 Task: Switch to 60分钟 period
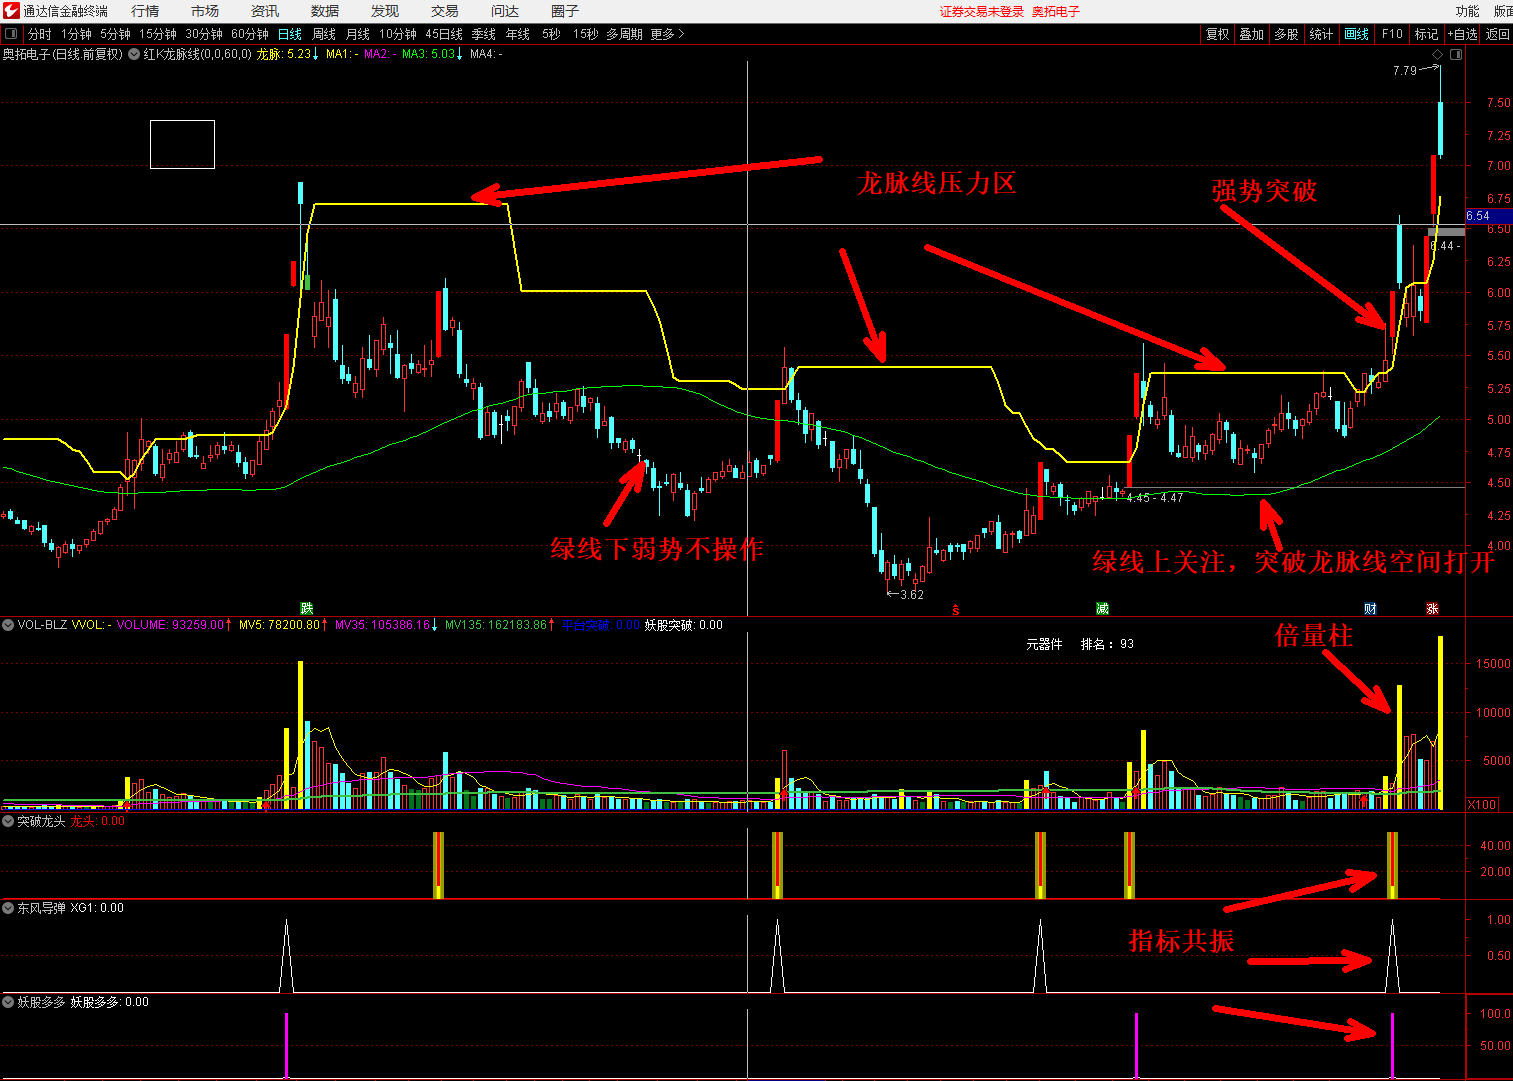coord(250,34)
